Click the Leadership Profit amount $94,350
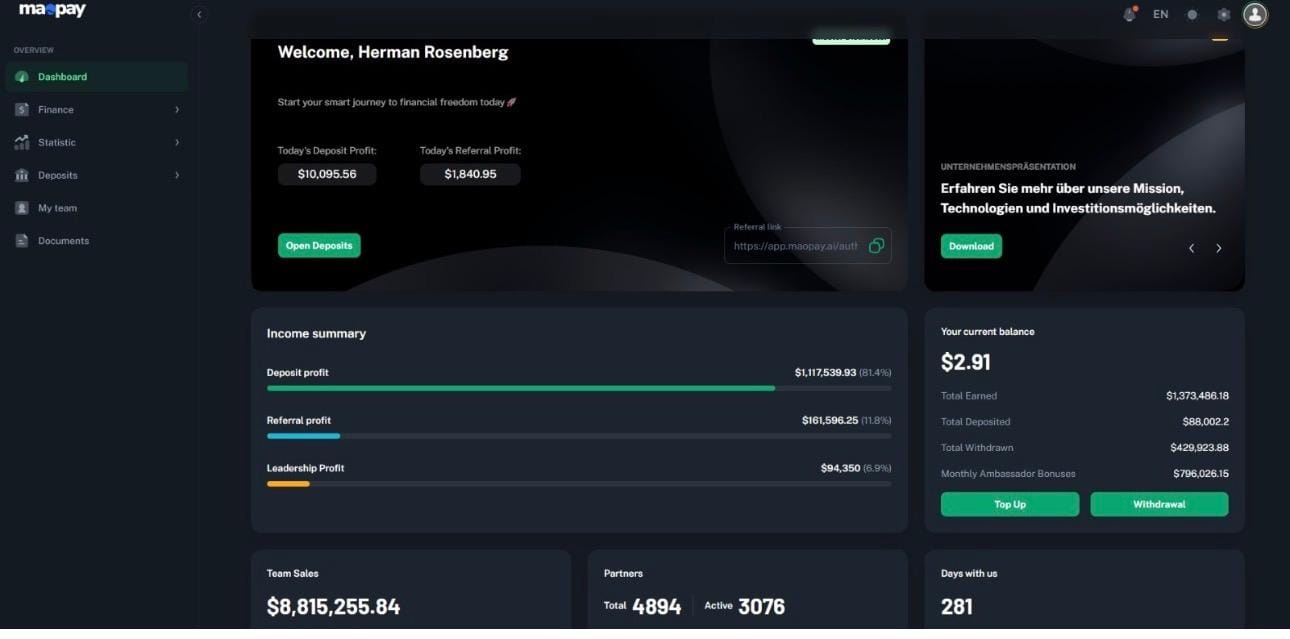Viewport: 1290px width, 639px height. click(x=840, y=468)
